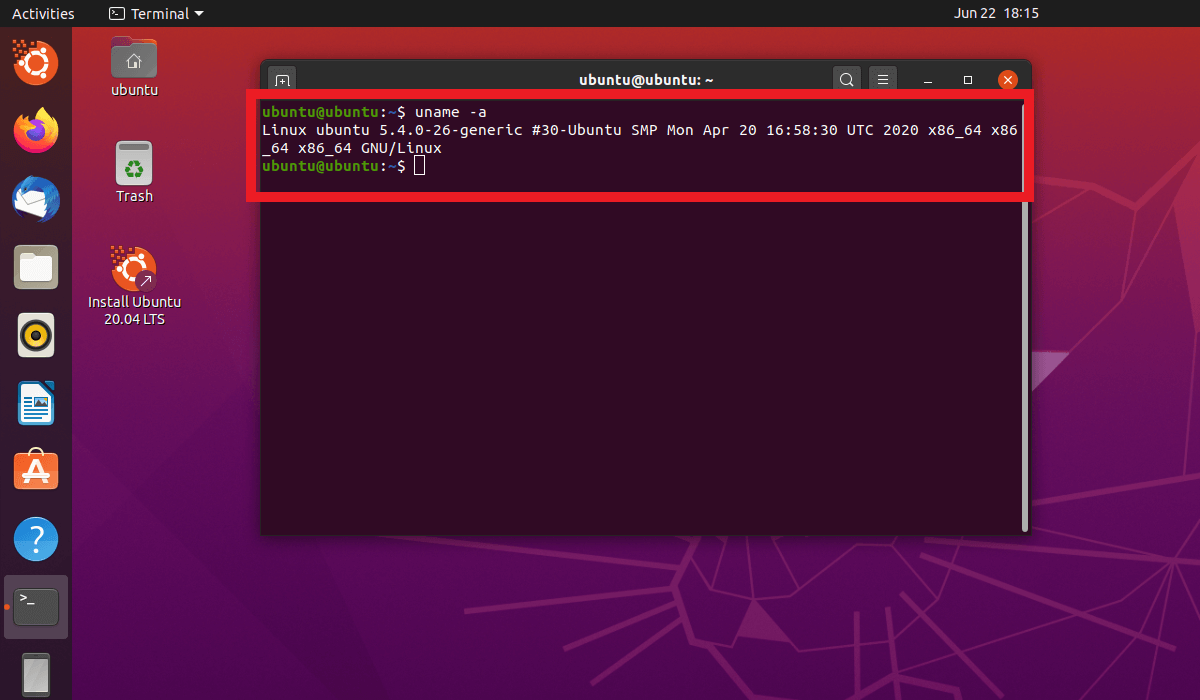Image resolution: width=1200 pixels, height=700 pixels.
Task: Click the search icon in terminal titlebar
Action: [846, 79]
